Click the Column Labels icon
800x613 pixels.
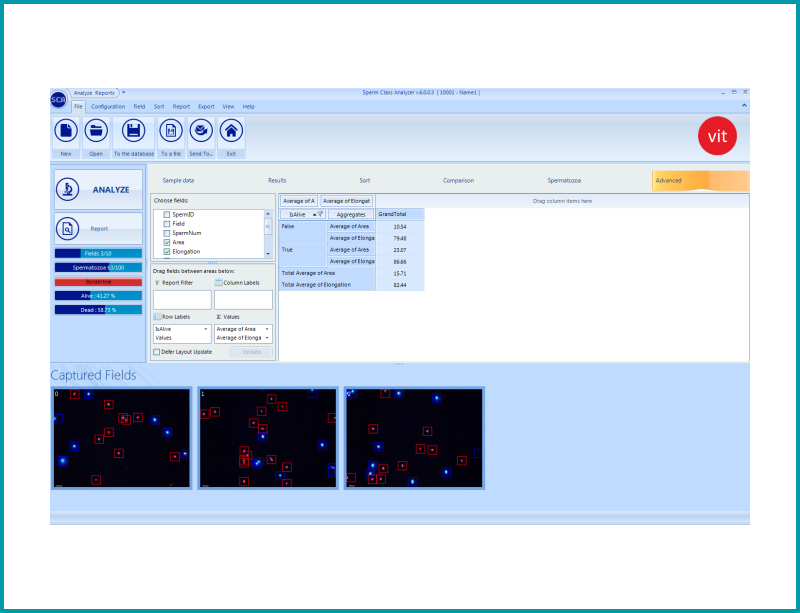click(x=218, y=282)
